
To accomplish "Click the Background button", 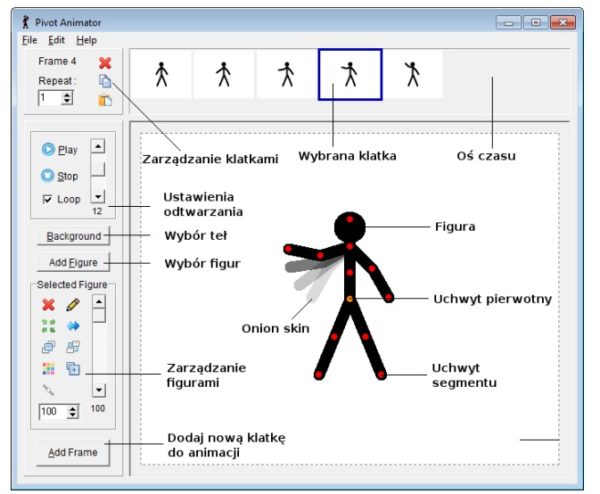I will 74,236.
